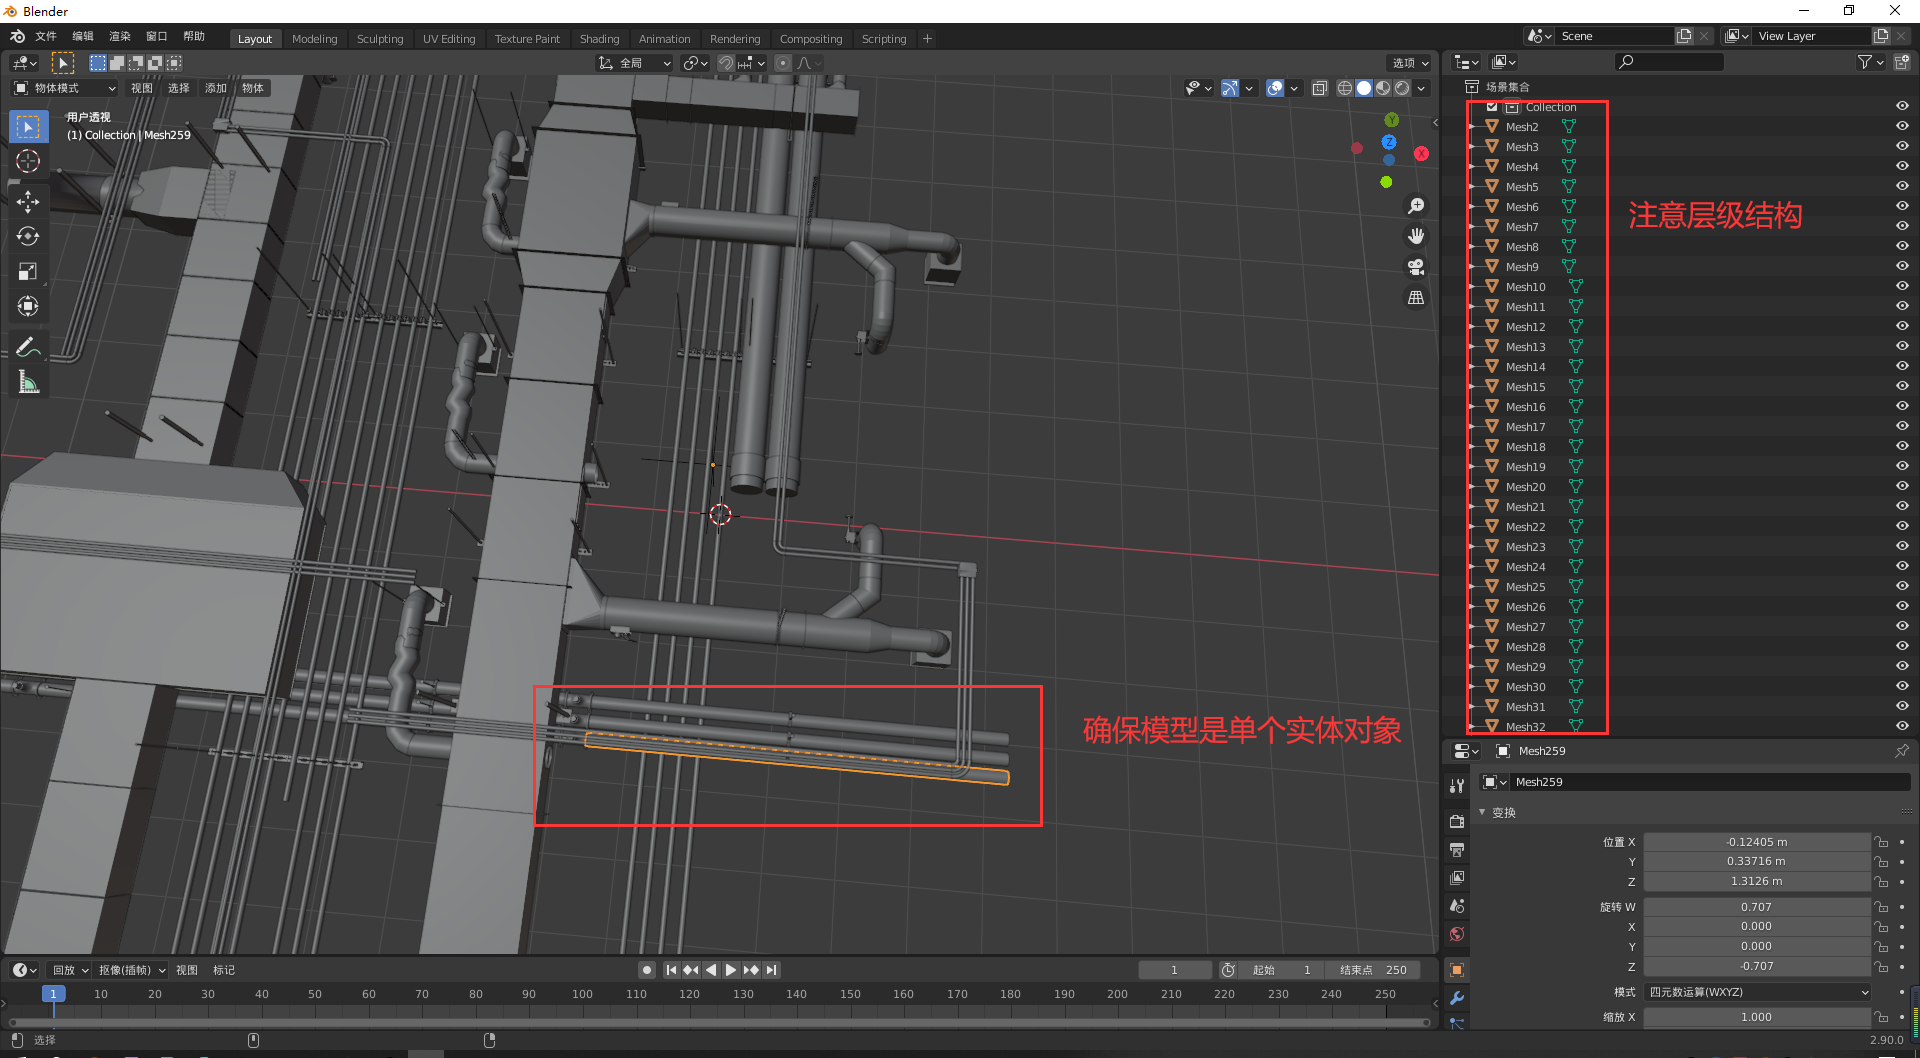Screen dimensions: 1920x1058
Task: Switch perspective/orthographic with grid icon
Action: [x=1416, y=298]
